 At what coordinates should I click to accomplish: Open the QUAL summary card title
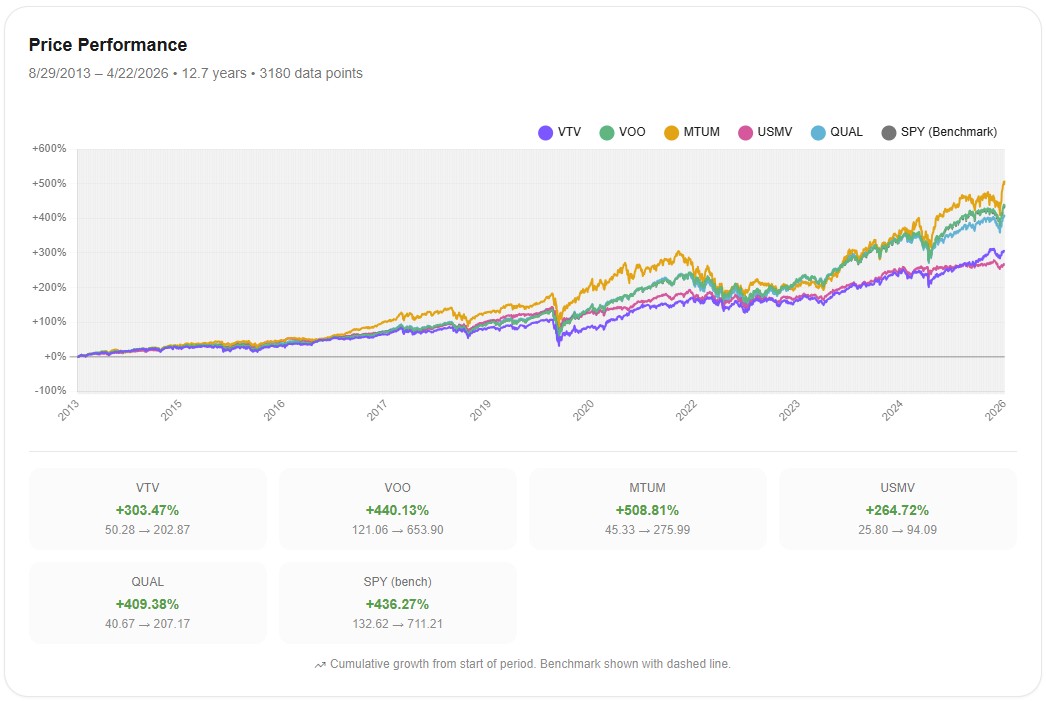(147, 582)
